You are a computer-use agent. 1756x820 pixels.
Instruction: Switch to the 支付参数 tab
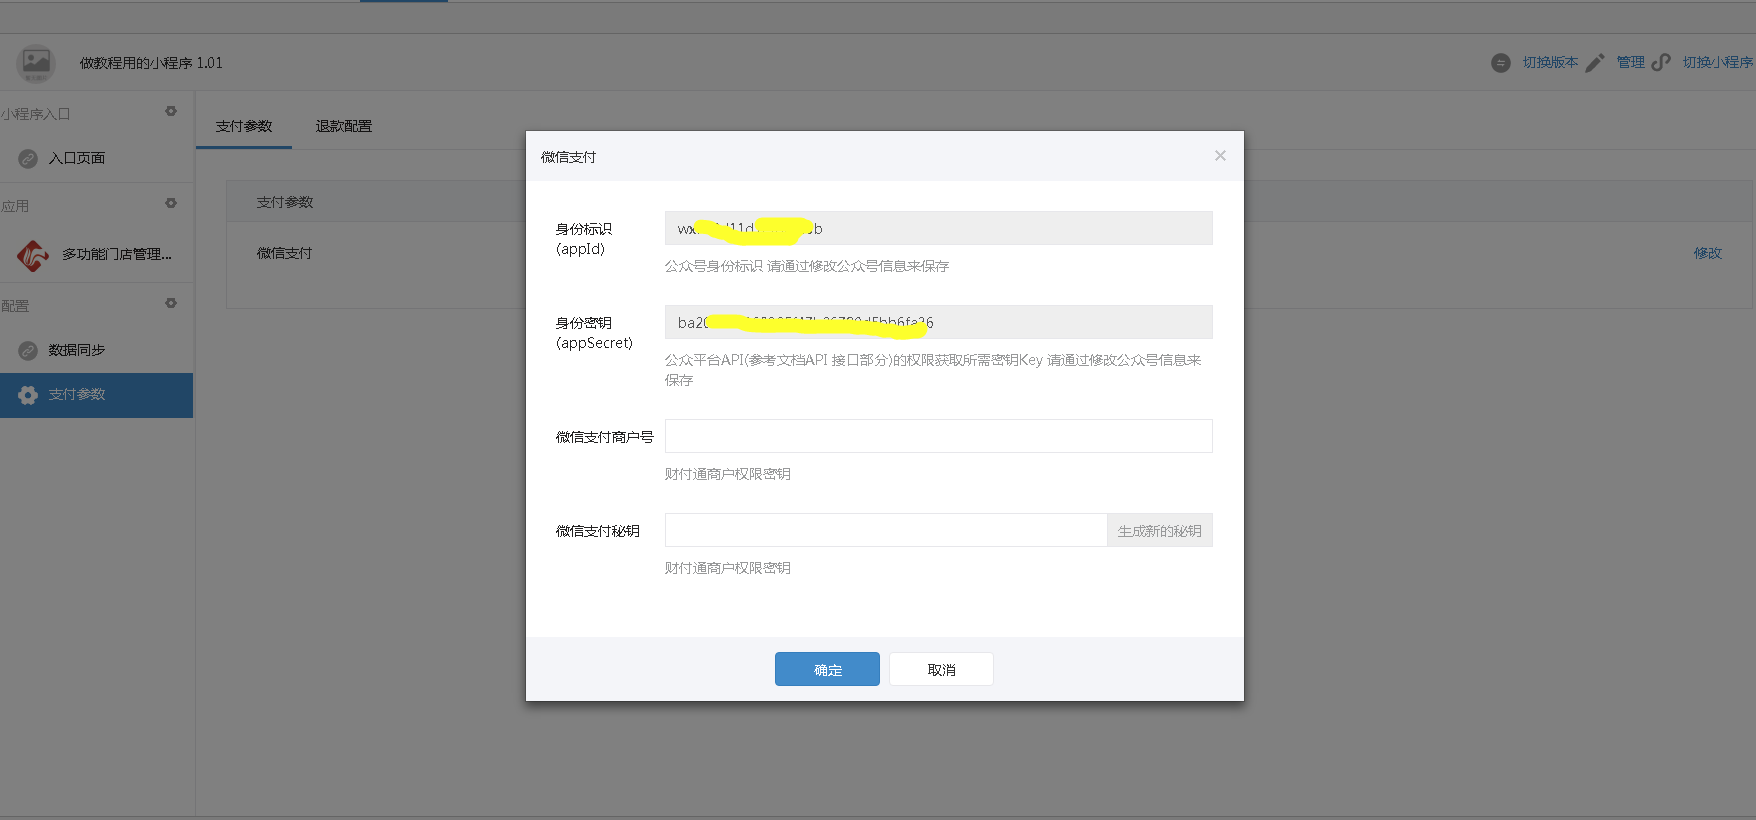tap(244, 126)
